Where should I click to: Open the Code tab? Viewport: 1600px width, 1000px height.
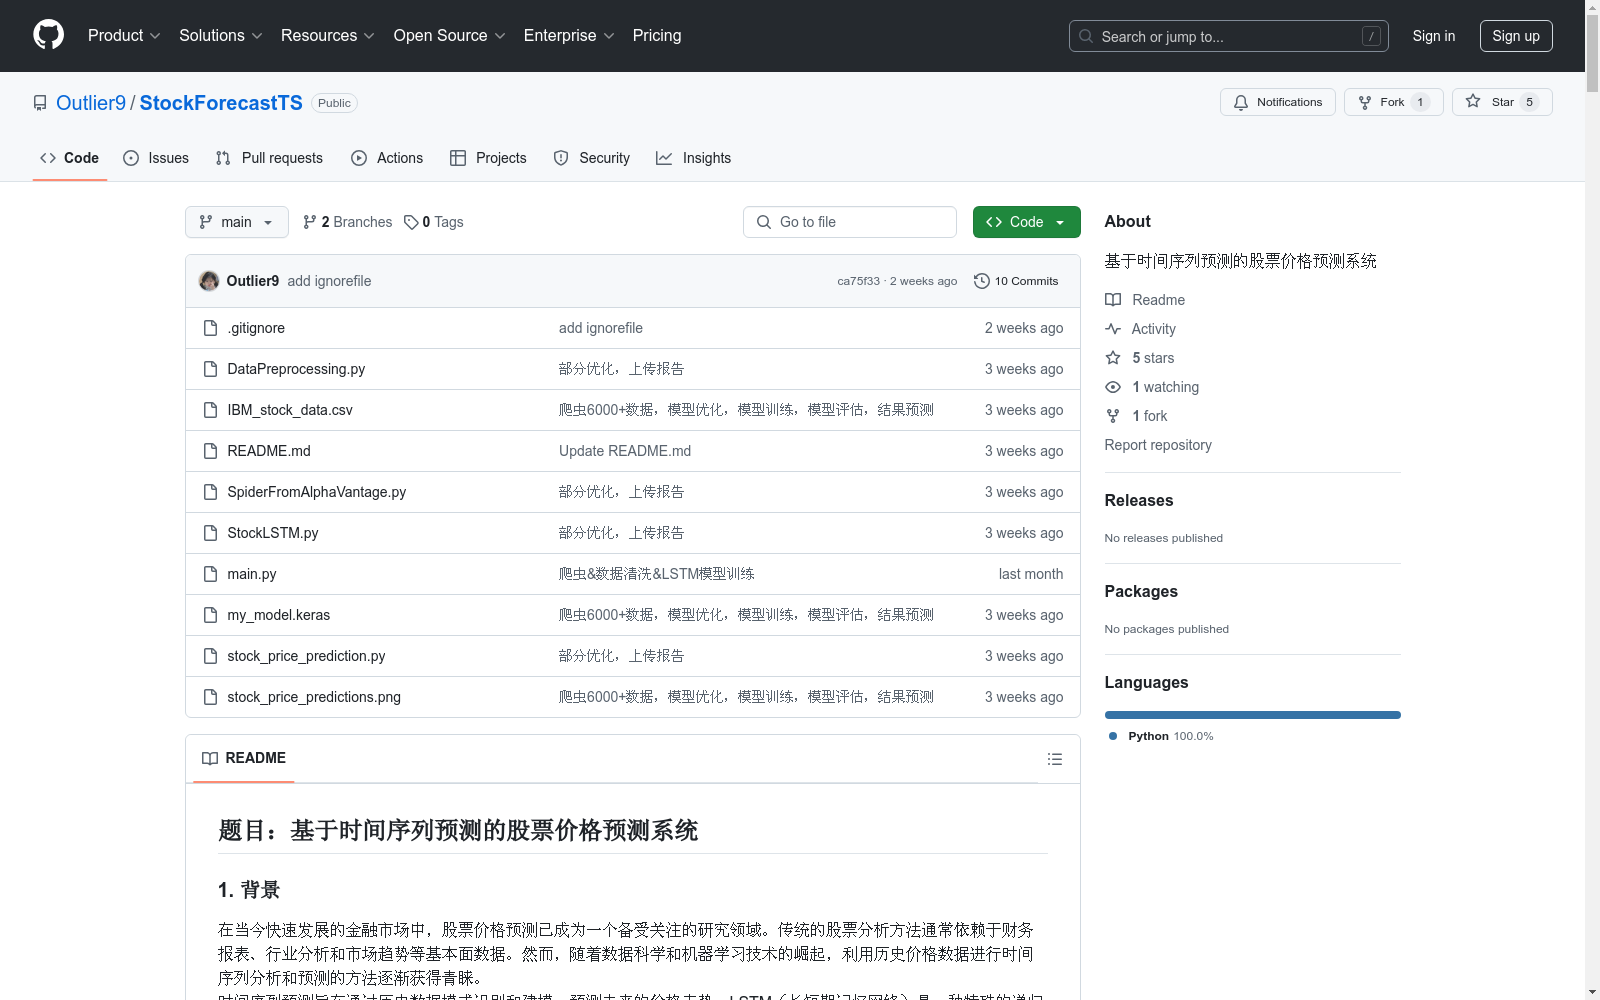click(x=69, y=158)
